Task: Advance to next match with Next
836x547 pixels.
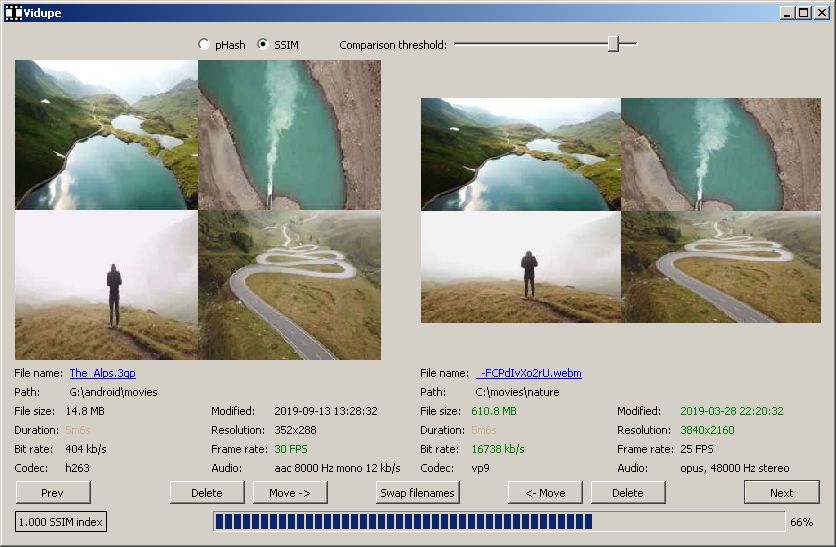Action: [x=781, y=492]
